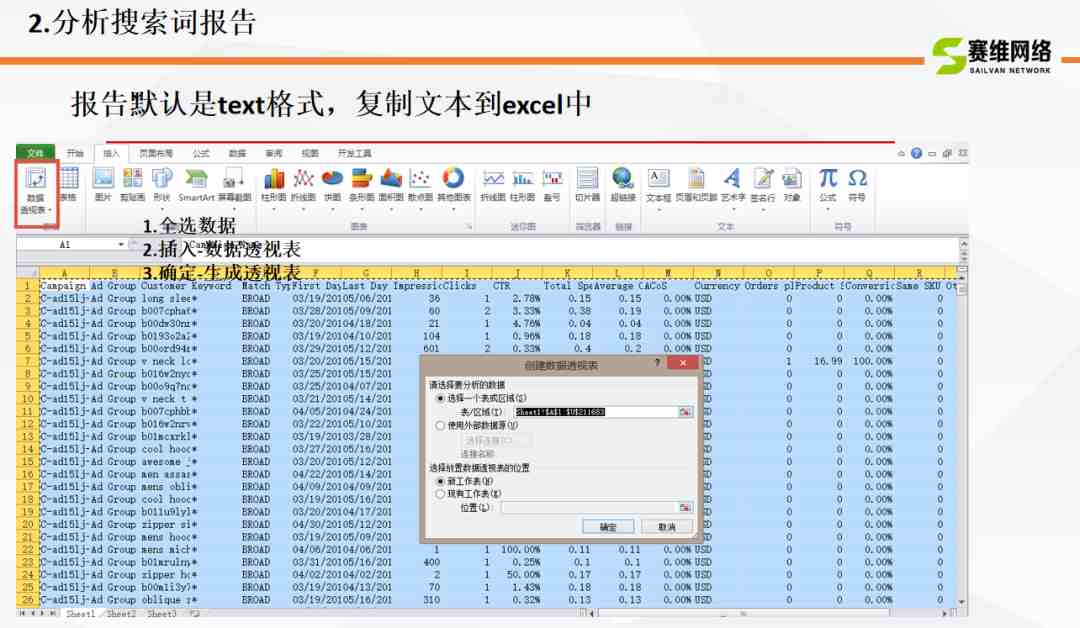Image resolution: width=1080 pixels, height=628 pixels.
Task: Switch to the 视图 View tab
Action: tap(311, 153)
